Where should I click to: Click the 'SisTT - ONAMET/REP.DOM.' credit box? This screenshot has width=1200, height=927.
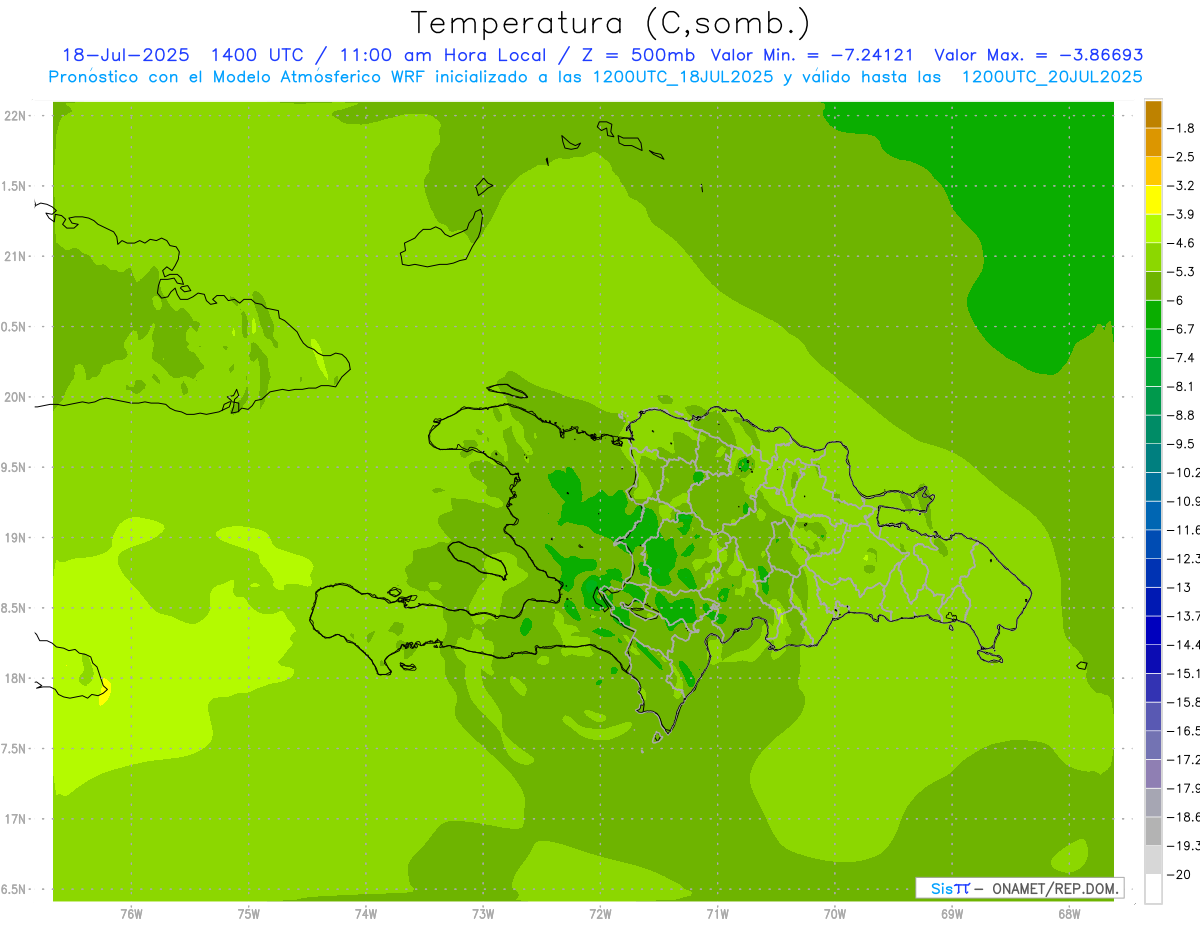(1019, 888)
